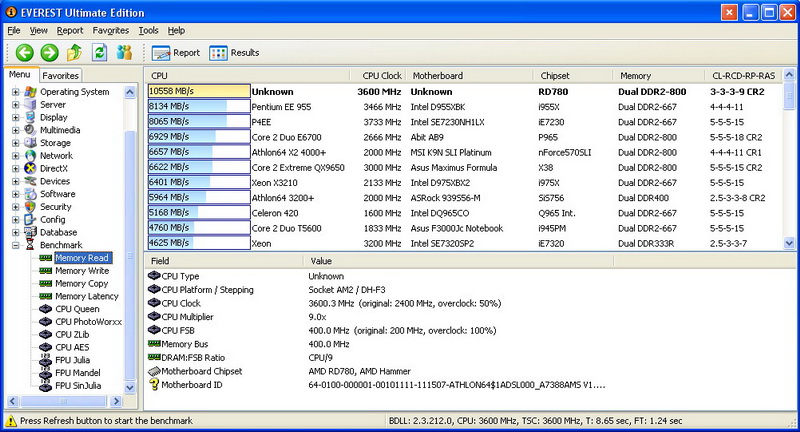Open the Report menu

click(x=70, y=31)
